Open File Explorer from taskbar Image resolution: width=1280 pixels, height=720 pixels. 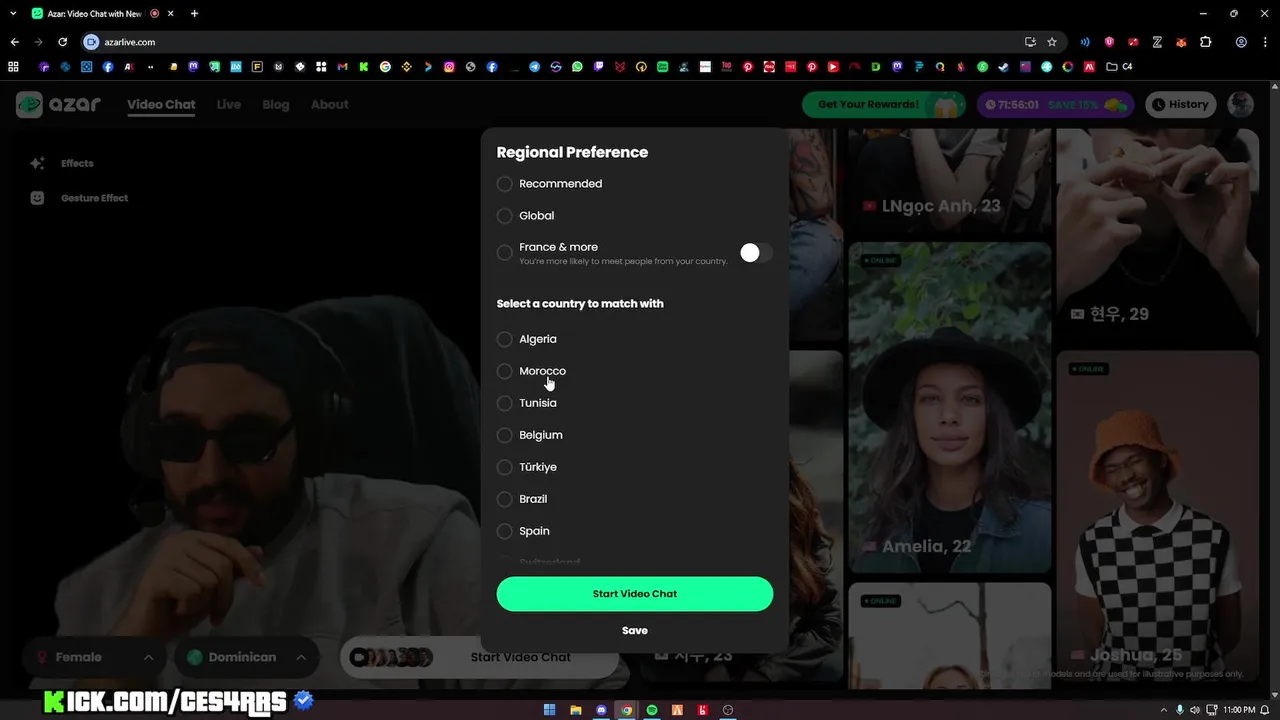click(575, 710)
